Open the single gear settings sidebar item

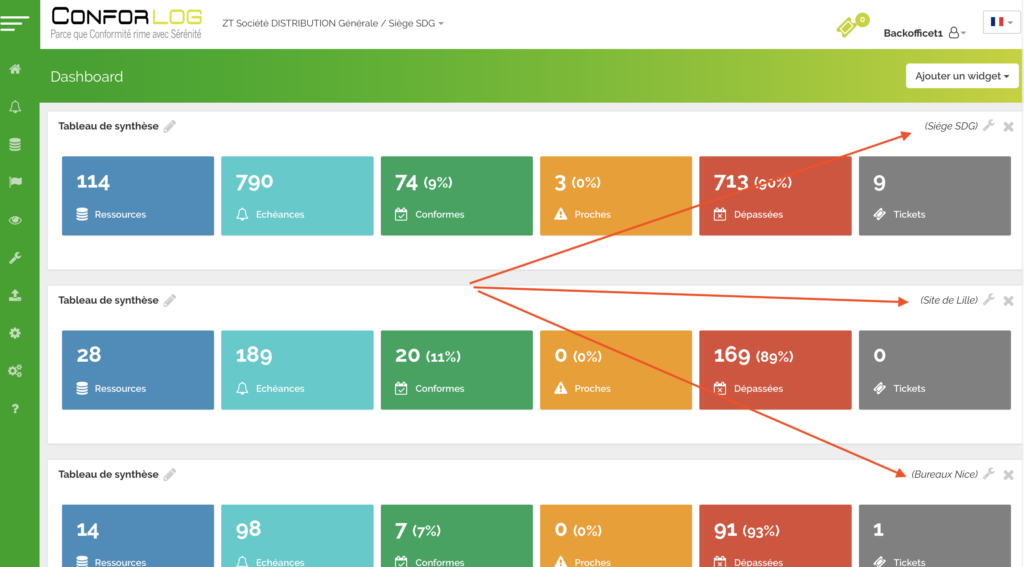click(x=15, y=333)
